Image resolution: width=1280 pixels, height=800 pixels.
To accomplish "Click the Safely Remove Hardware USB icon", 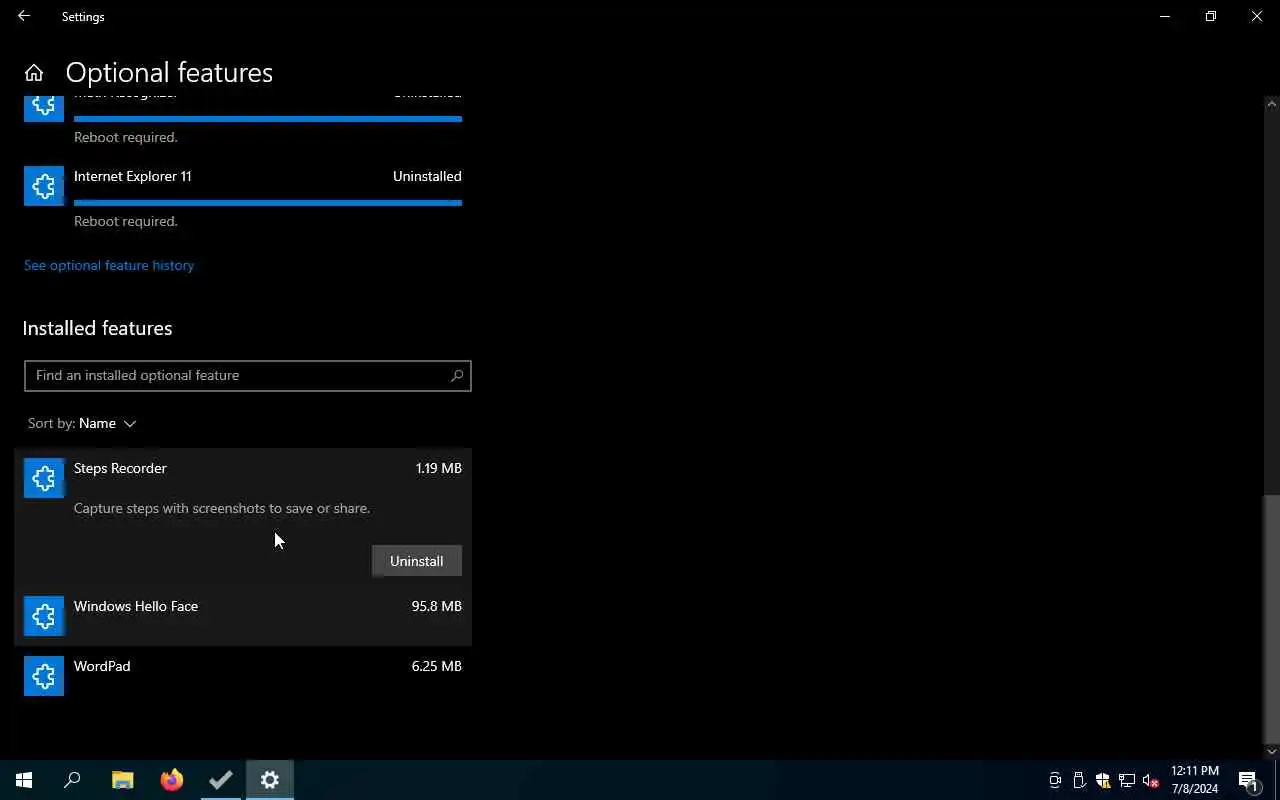I will (x=1079, y=780).
